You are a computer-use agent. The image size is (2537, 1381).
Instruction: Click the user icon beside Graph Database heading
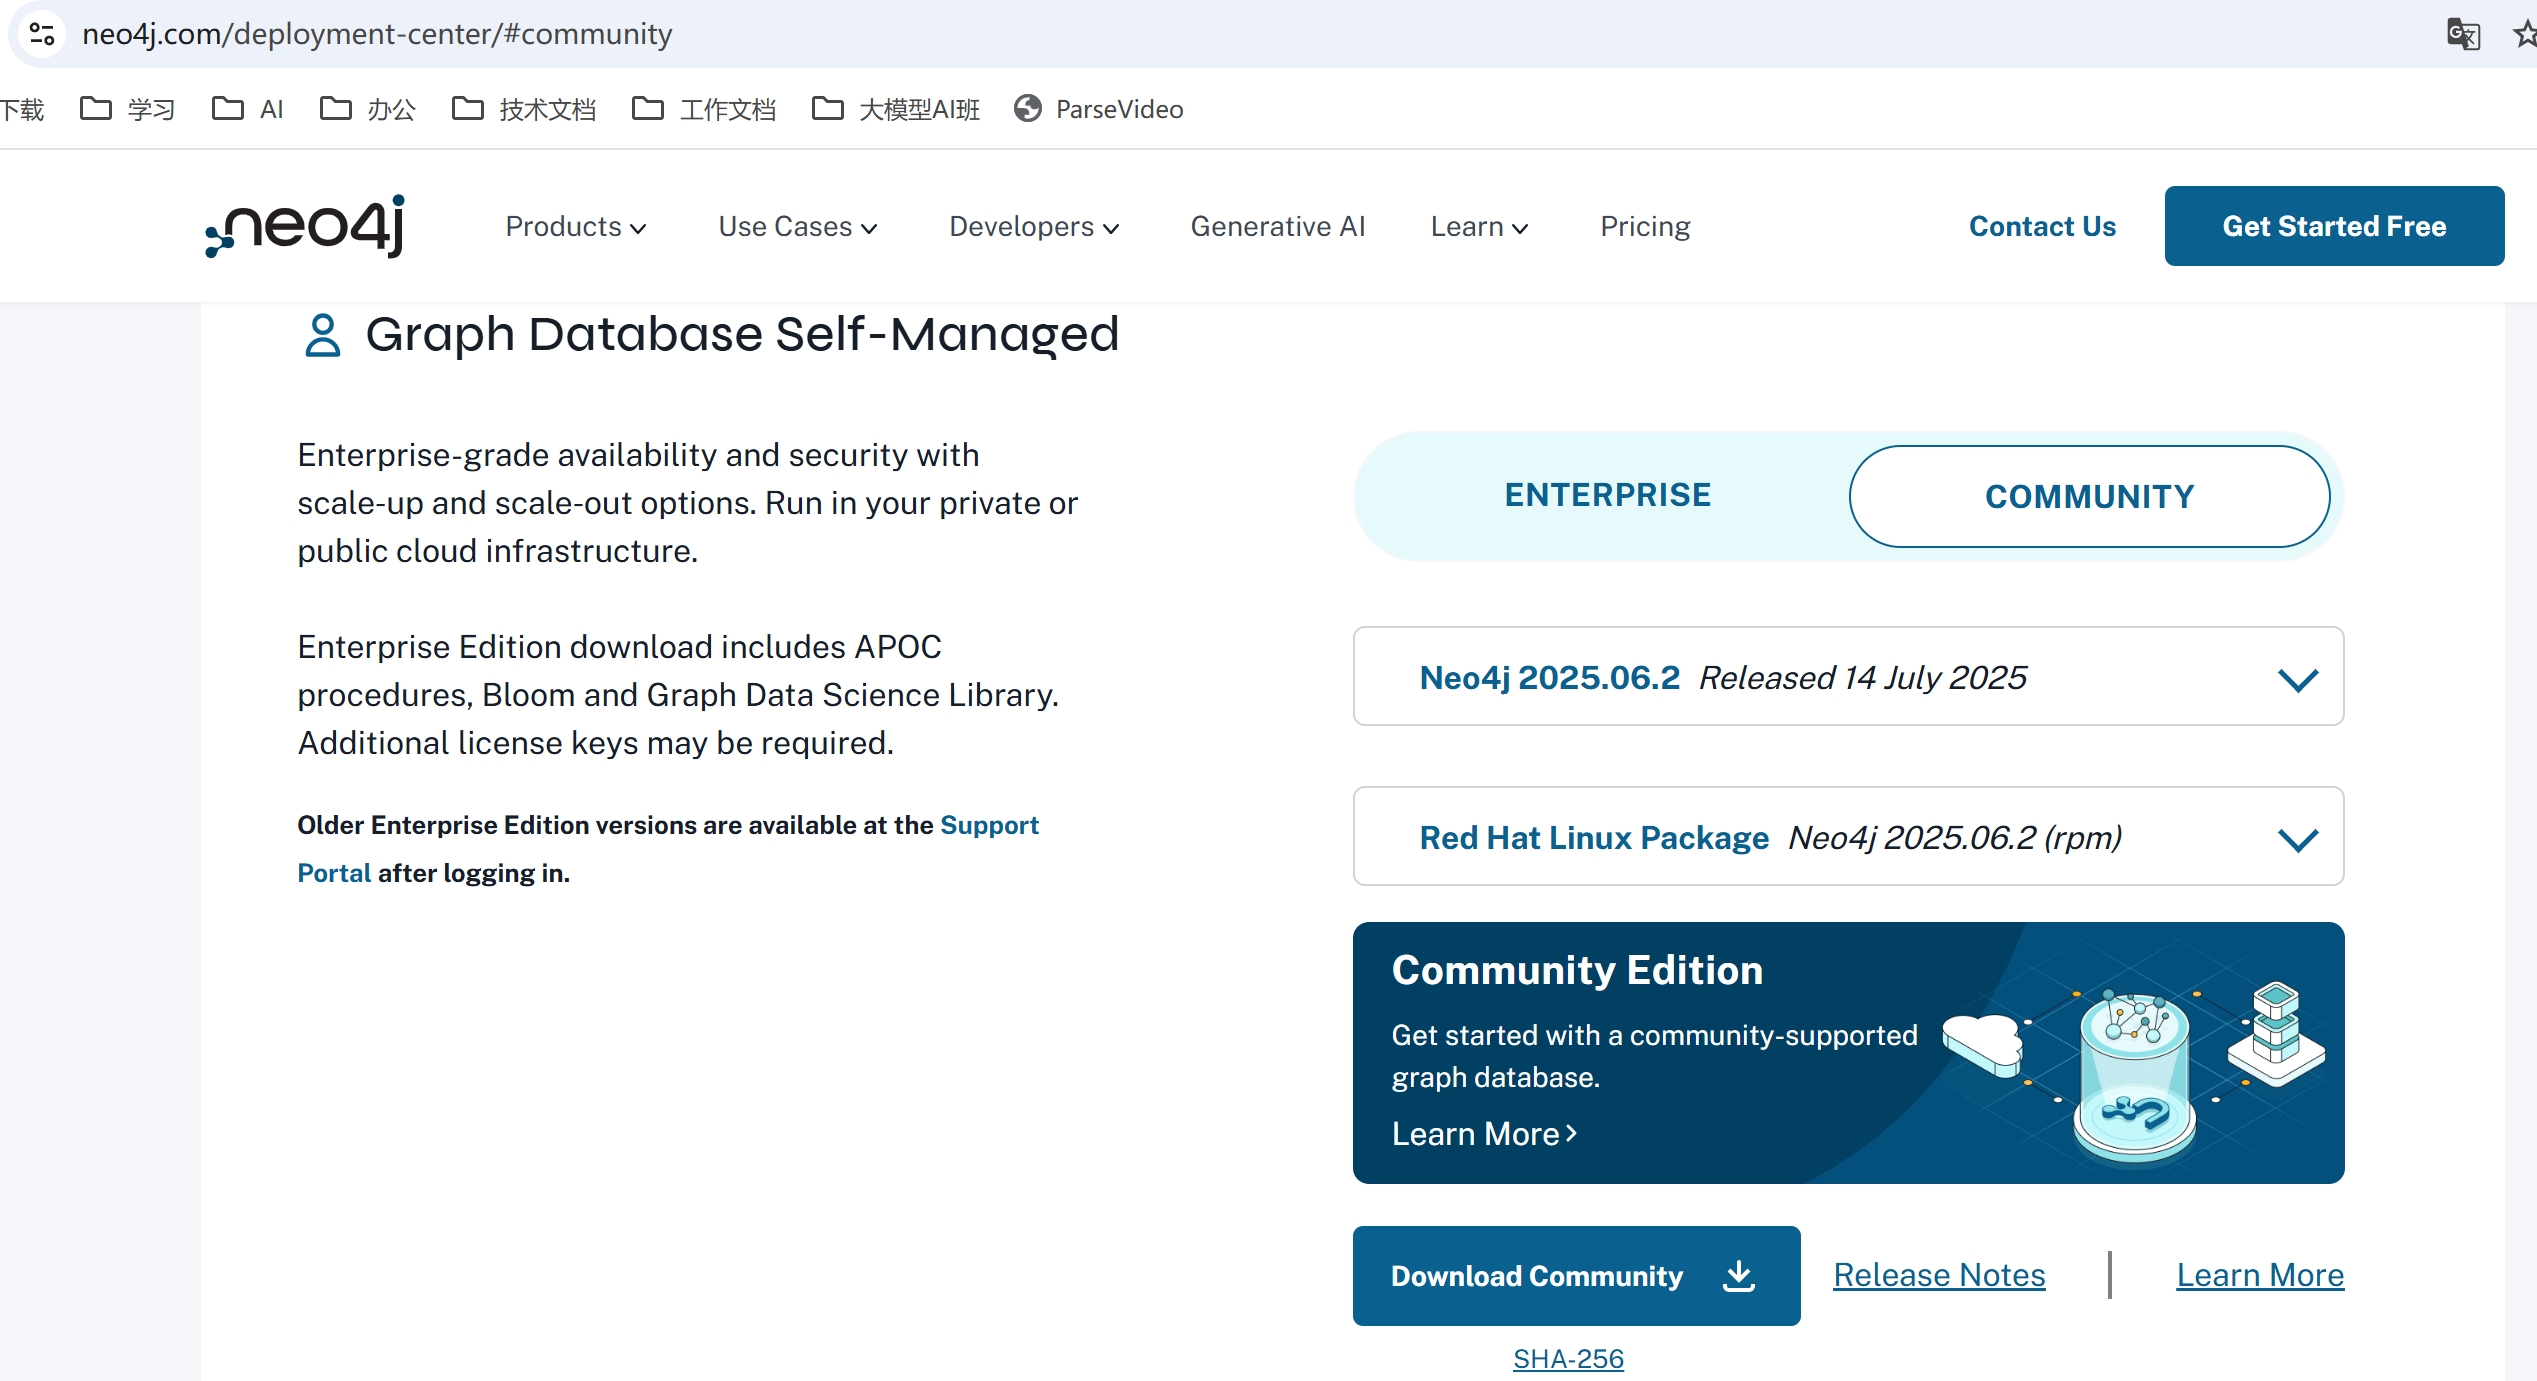point(322,335)
